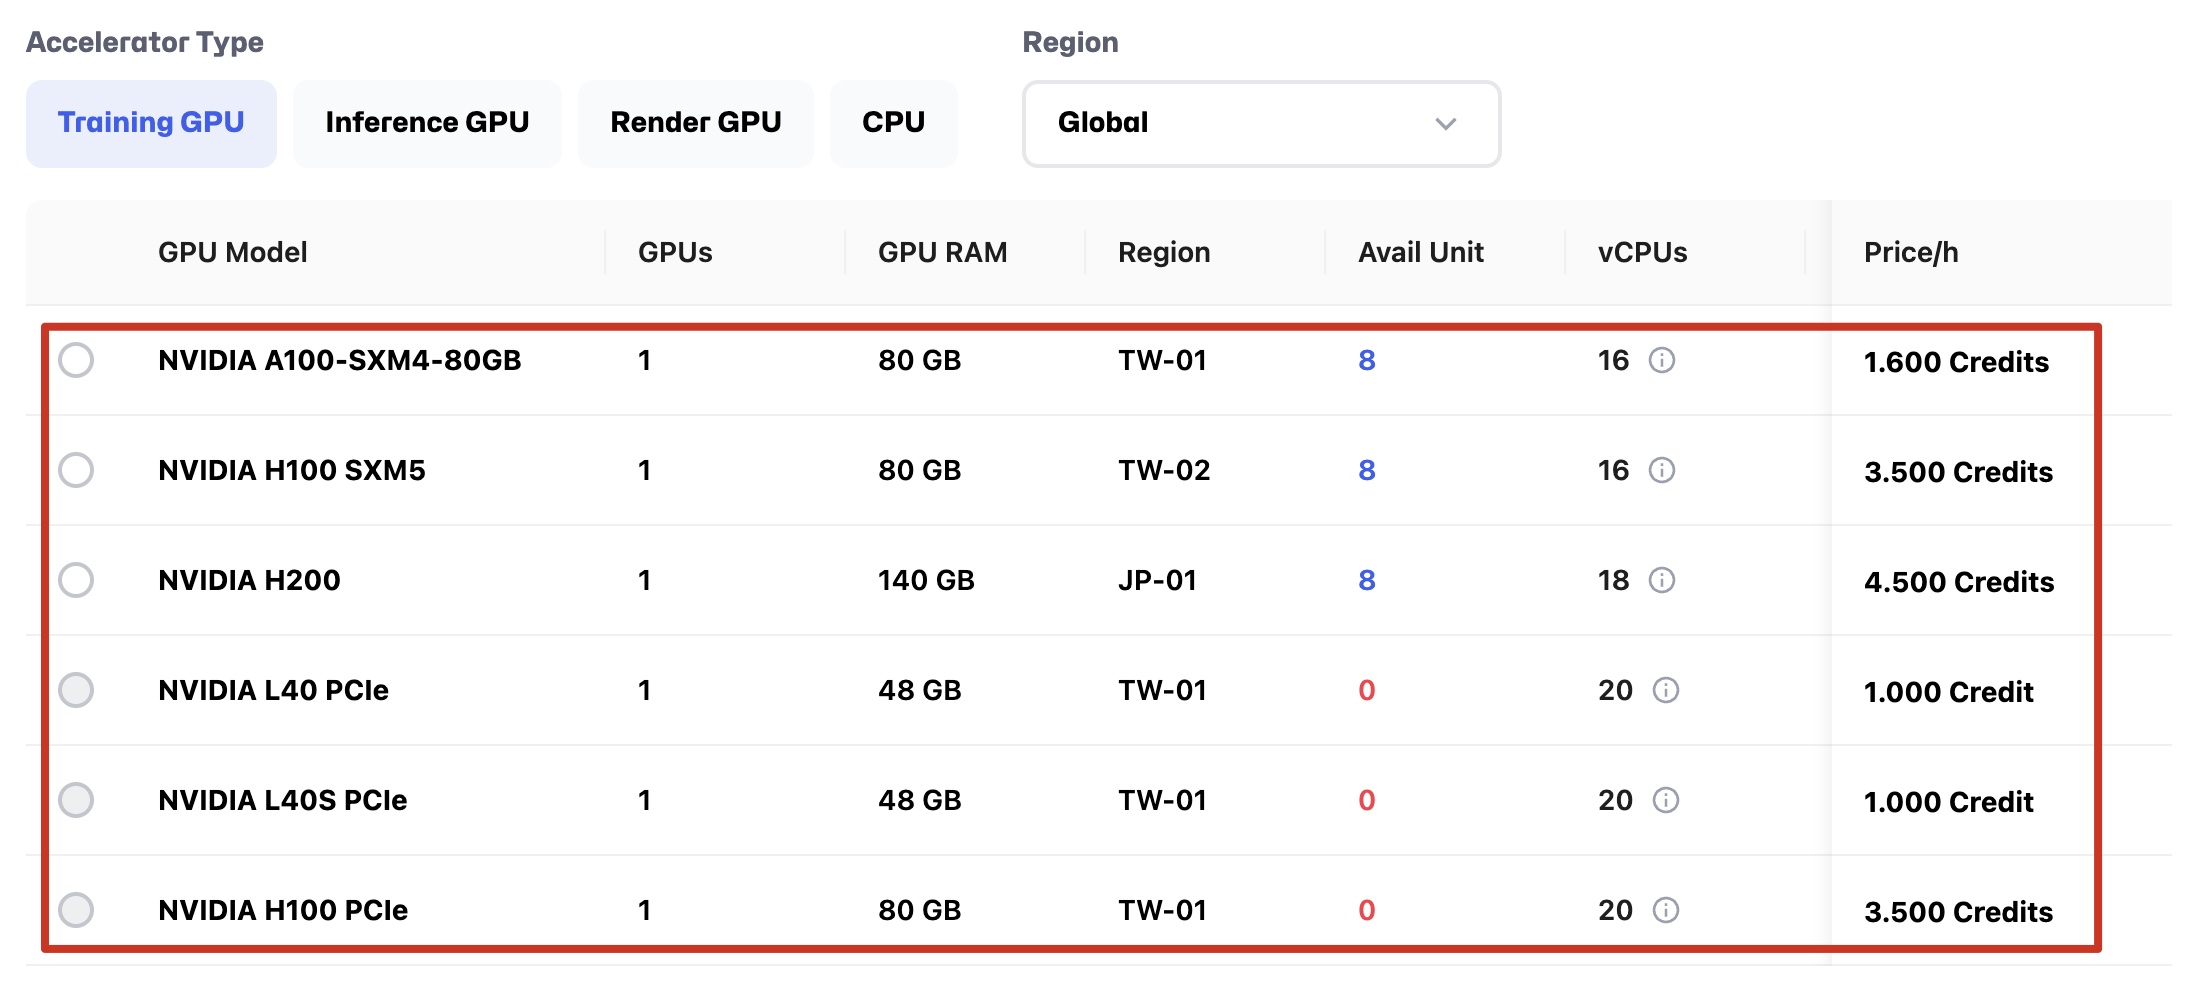Open vCPU info icon for NVIDIA H200
This screenshot has width=2188, height=984.
(1661, 580)
